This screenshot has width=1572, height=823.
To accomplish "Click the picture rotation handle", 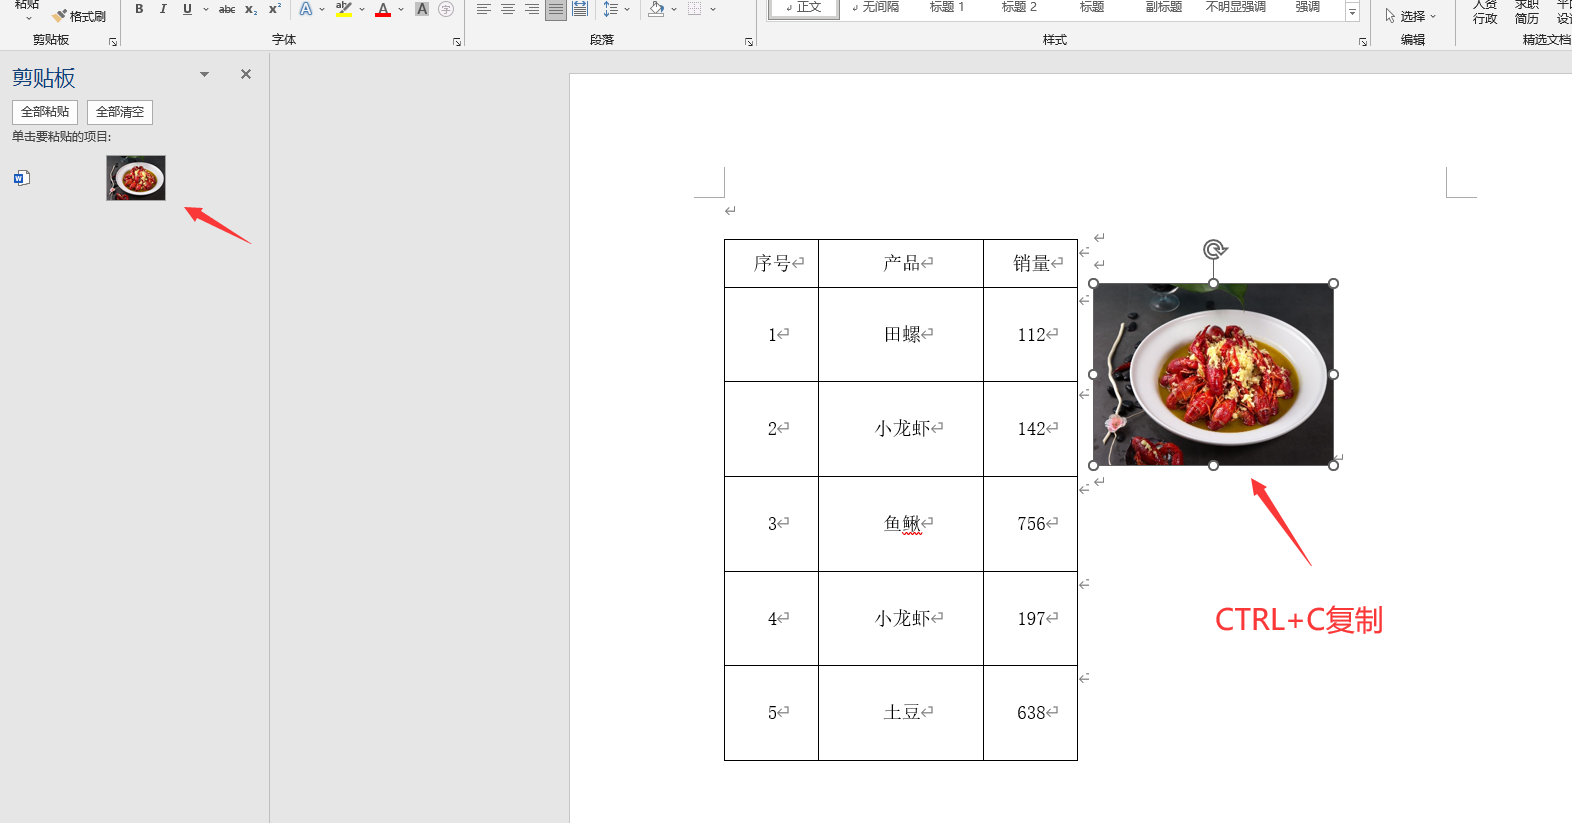I will [x=1215, y=249].
